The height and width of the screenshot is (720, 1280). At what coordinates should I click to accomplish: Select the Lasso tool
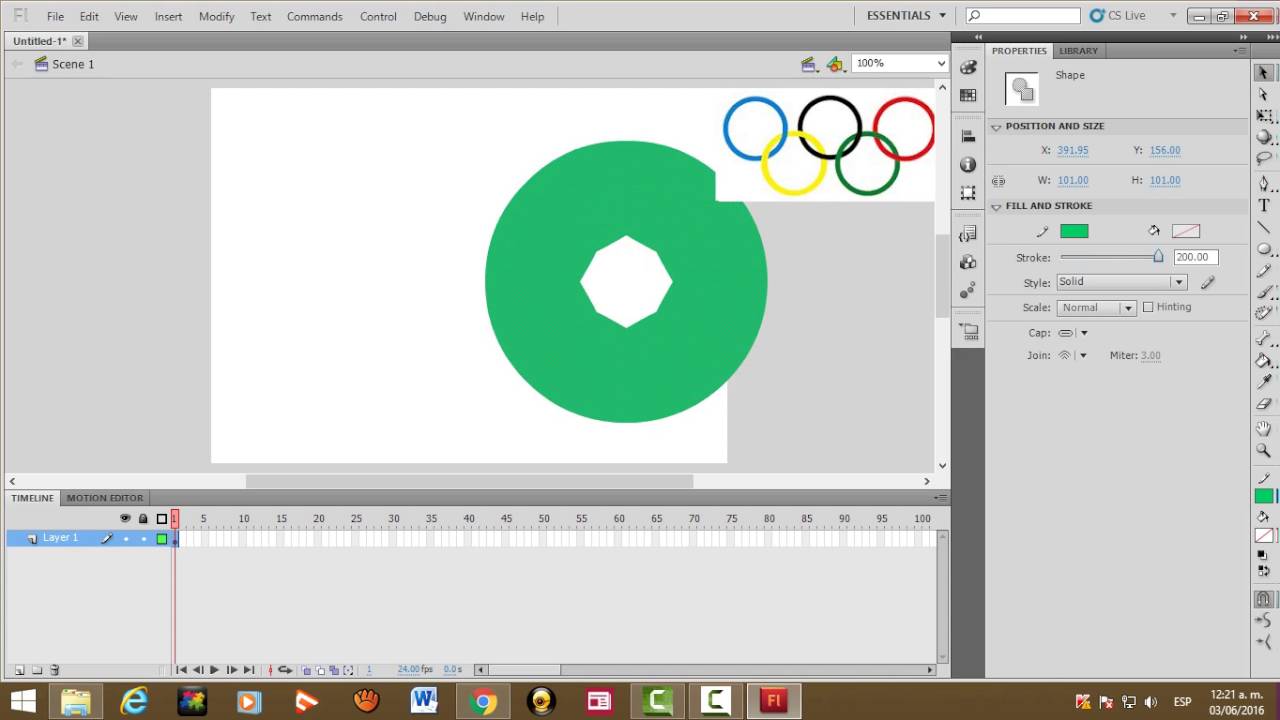click(x=1264, y=158)
